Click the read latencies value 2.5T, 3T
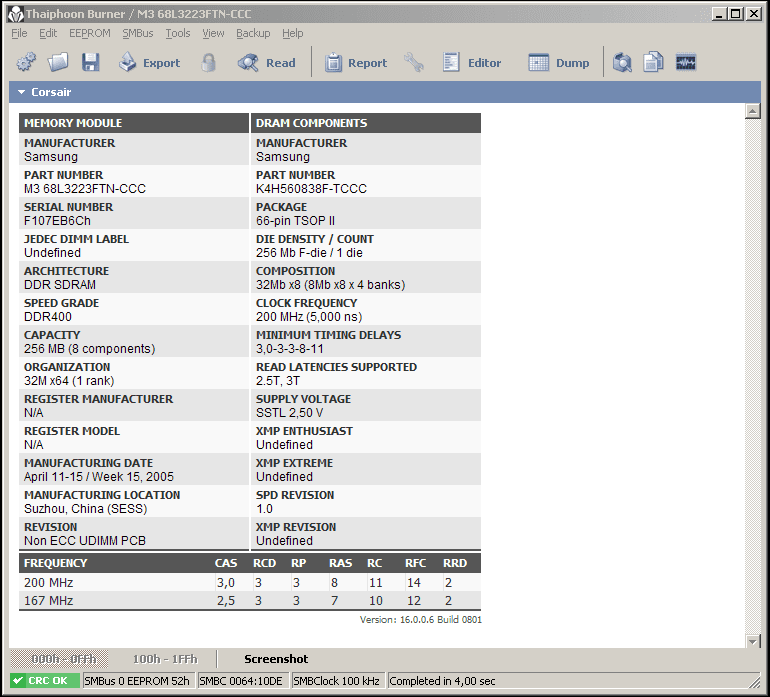This screenshot has width=770, height=697. pos(277,381)
